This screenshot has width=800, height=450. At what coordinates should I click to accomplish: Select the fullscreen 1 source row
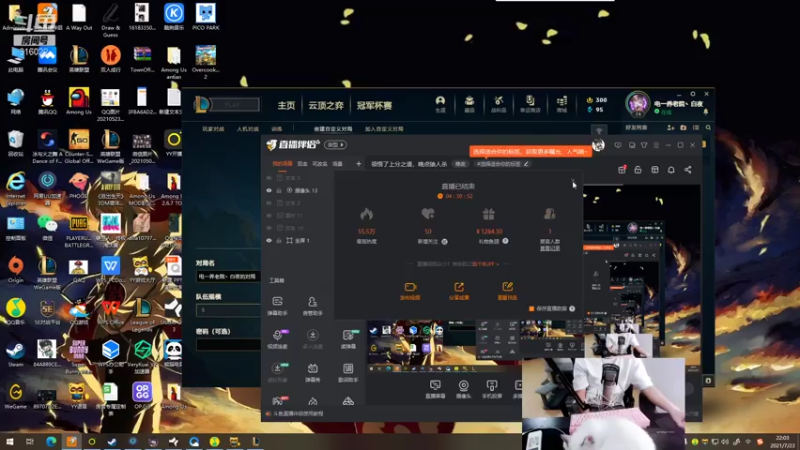(x=298, y=240)
